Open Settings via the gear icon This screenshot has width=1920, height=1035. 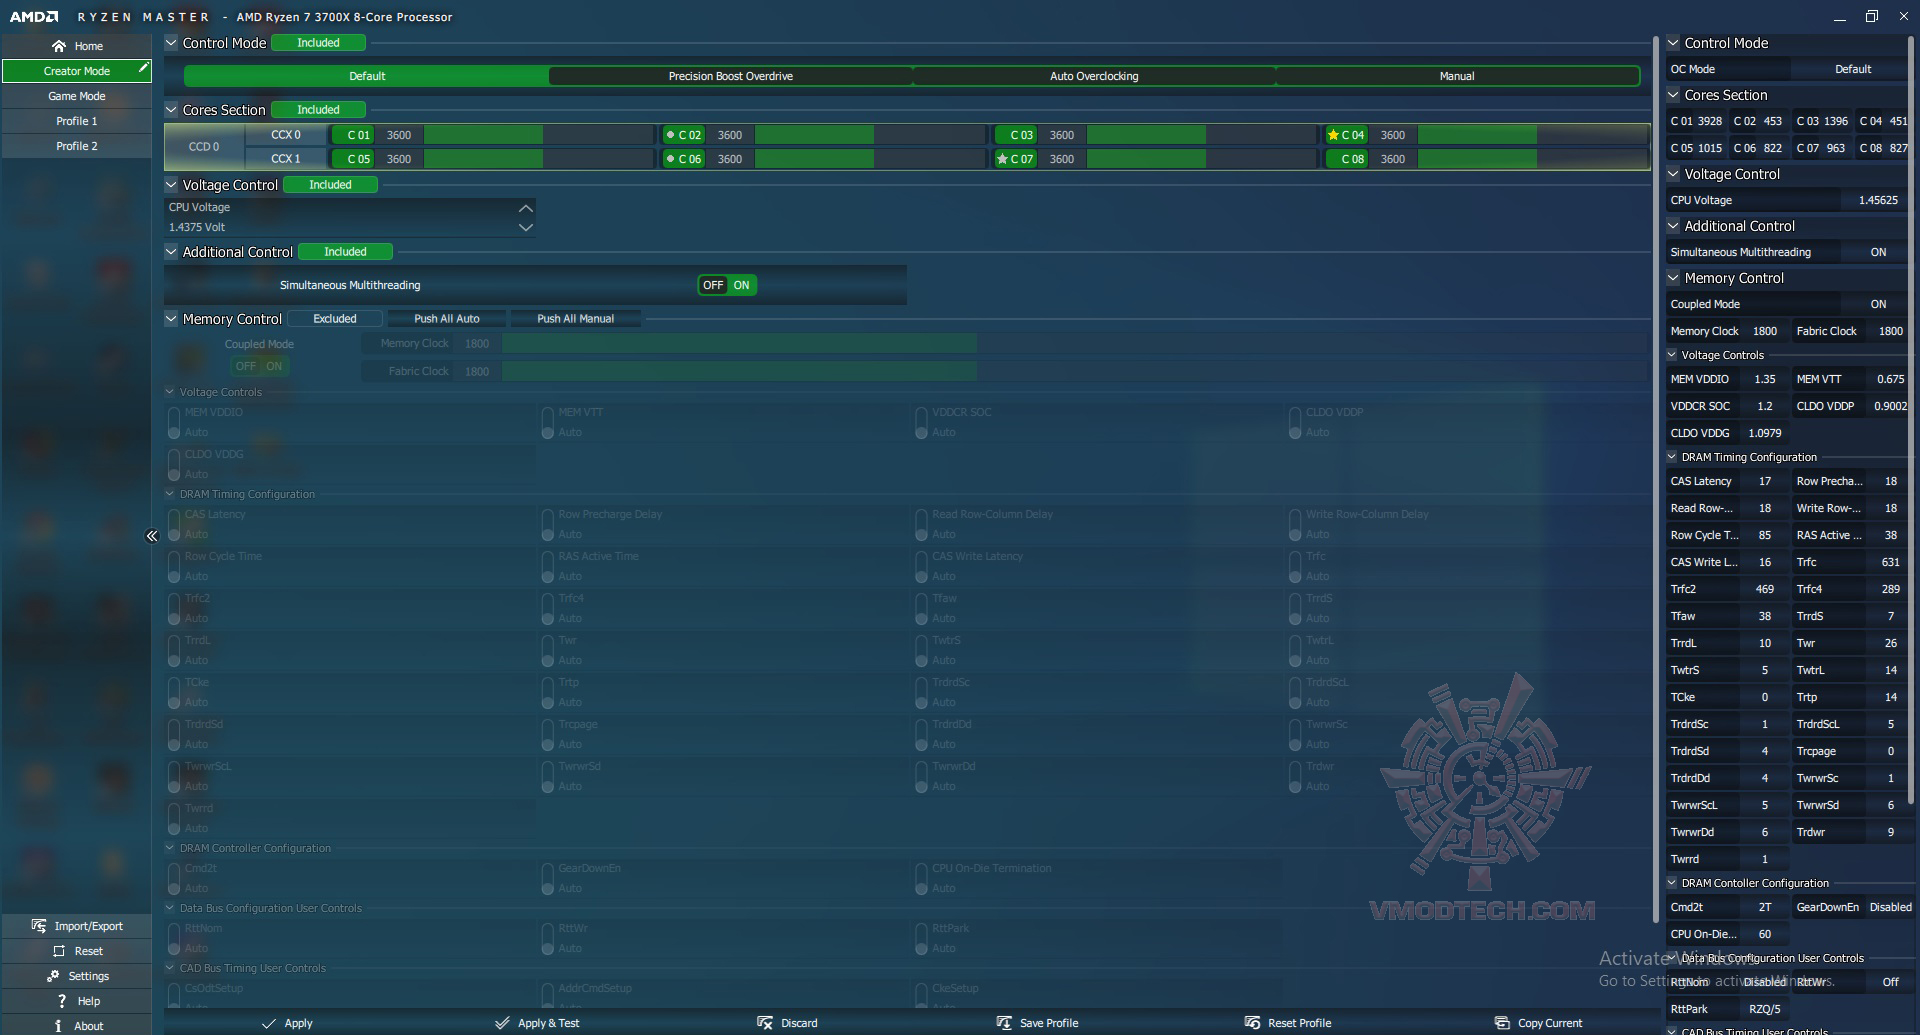(x=53, y=976)
